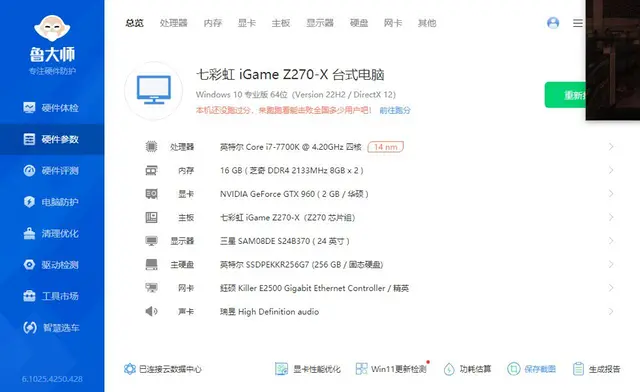Expand the 显卡 row chevron
This screenshot has width=640, height=392.
[x=611, y=194]
